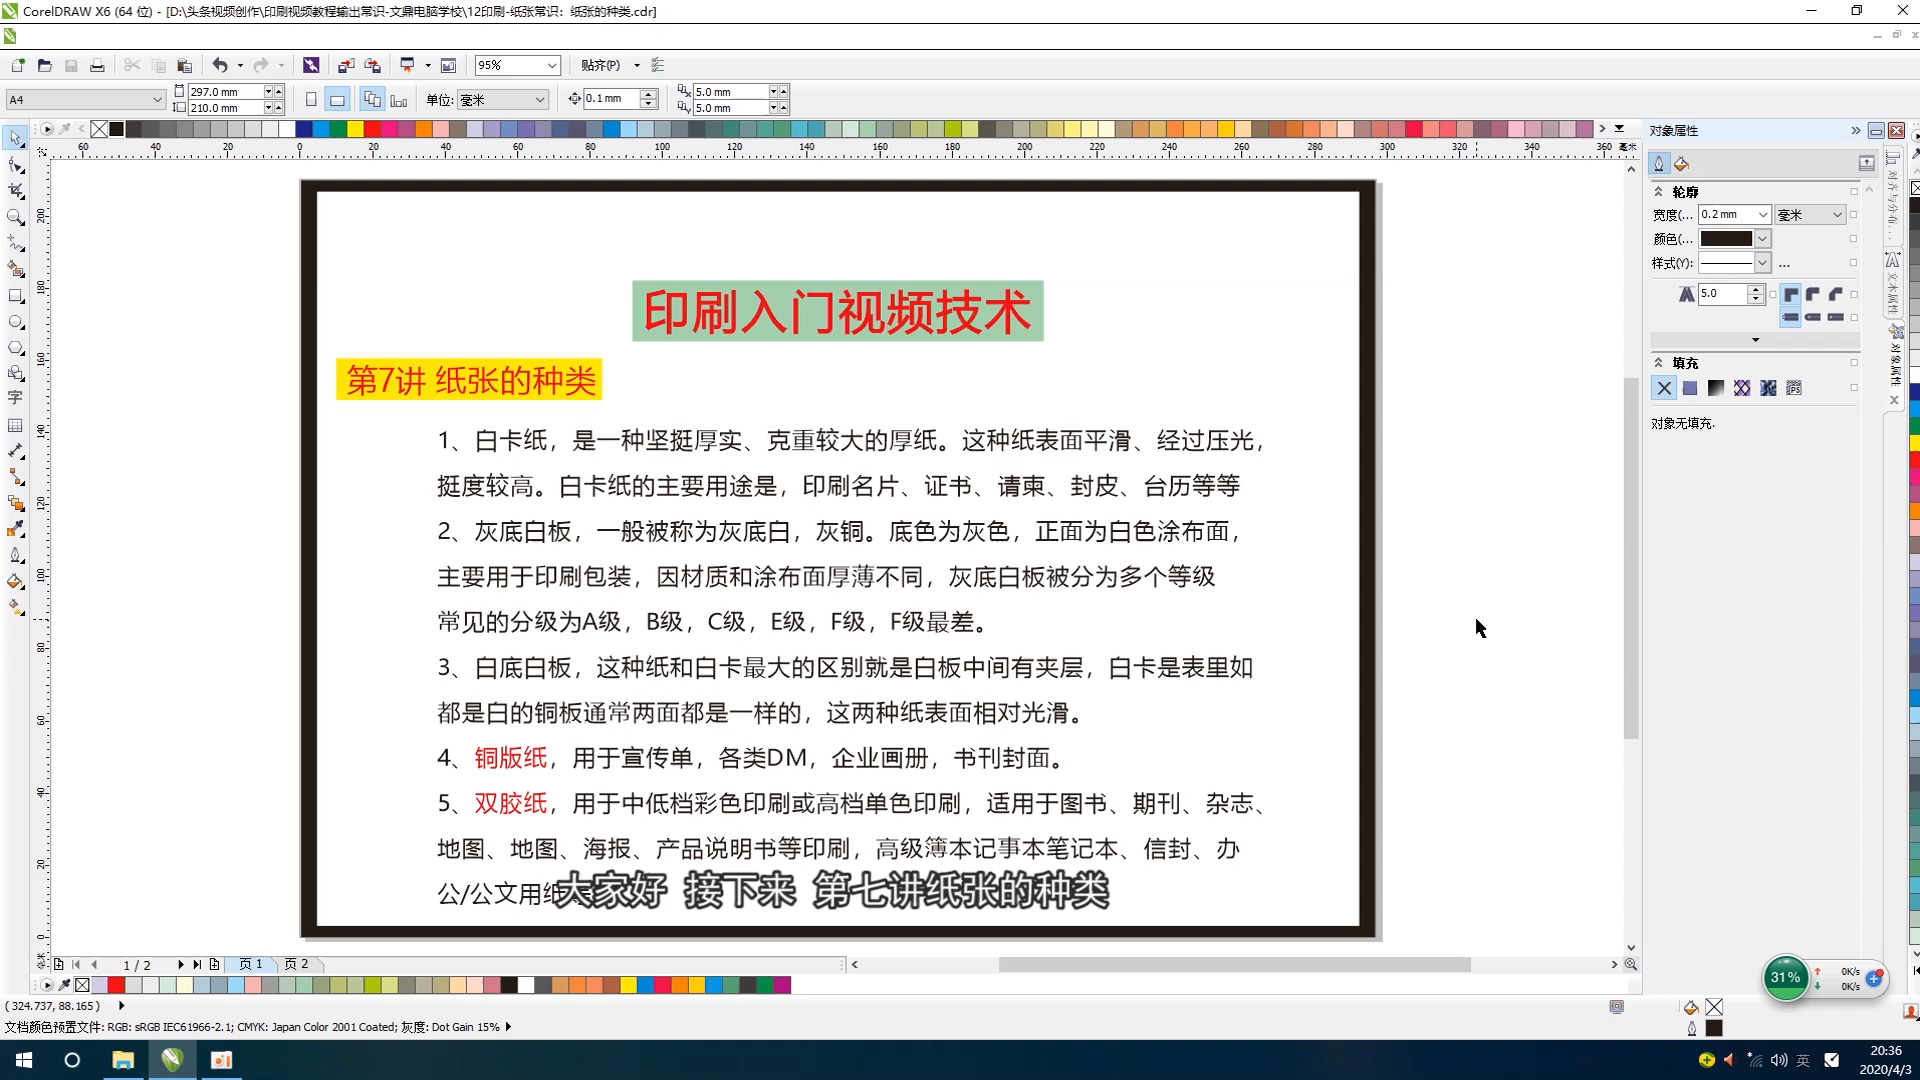Select the Table tool
The image size is (1920, 1080).
[x=15, y=425]
